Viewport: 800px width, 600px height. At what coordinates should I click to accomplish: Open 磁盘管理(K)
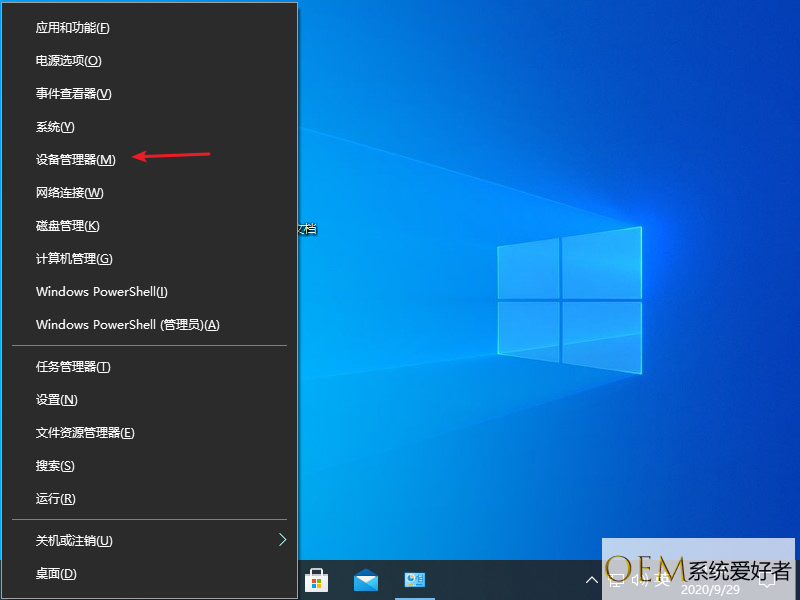(x=68, y=226)
